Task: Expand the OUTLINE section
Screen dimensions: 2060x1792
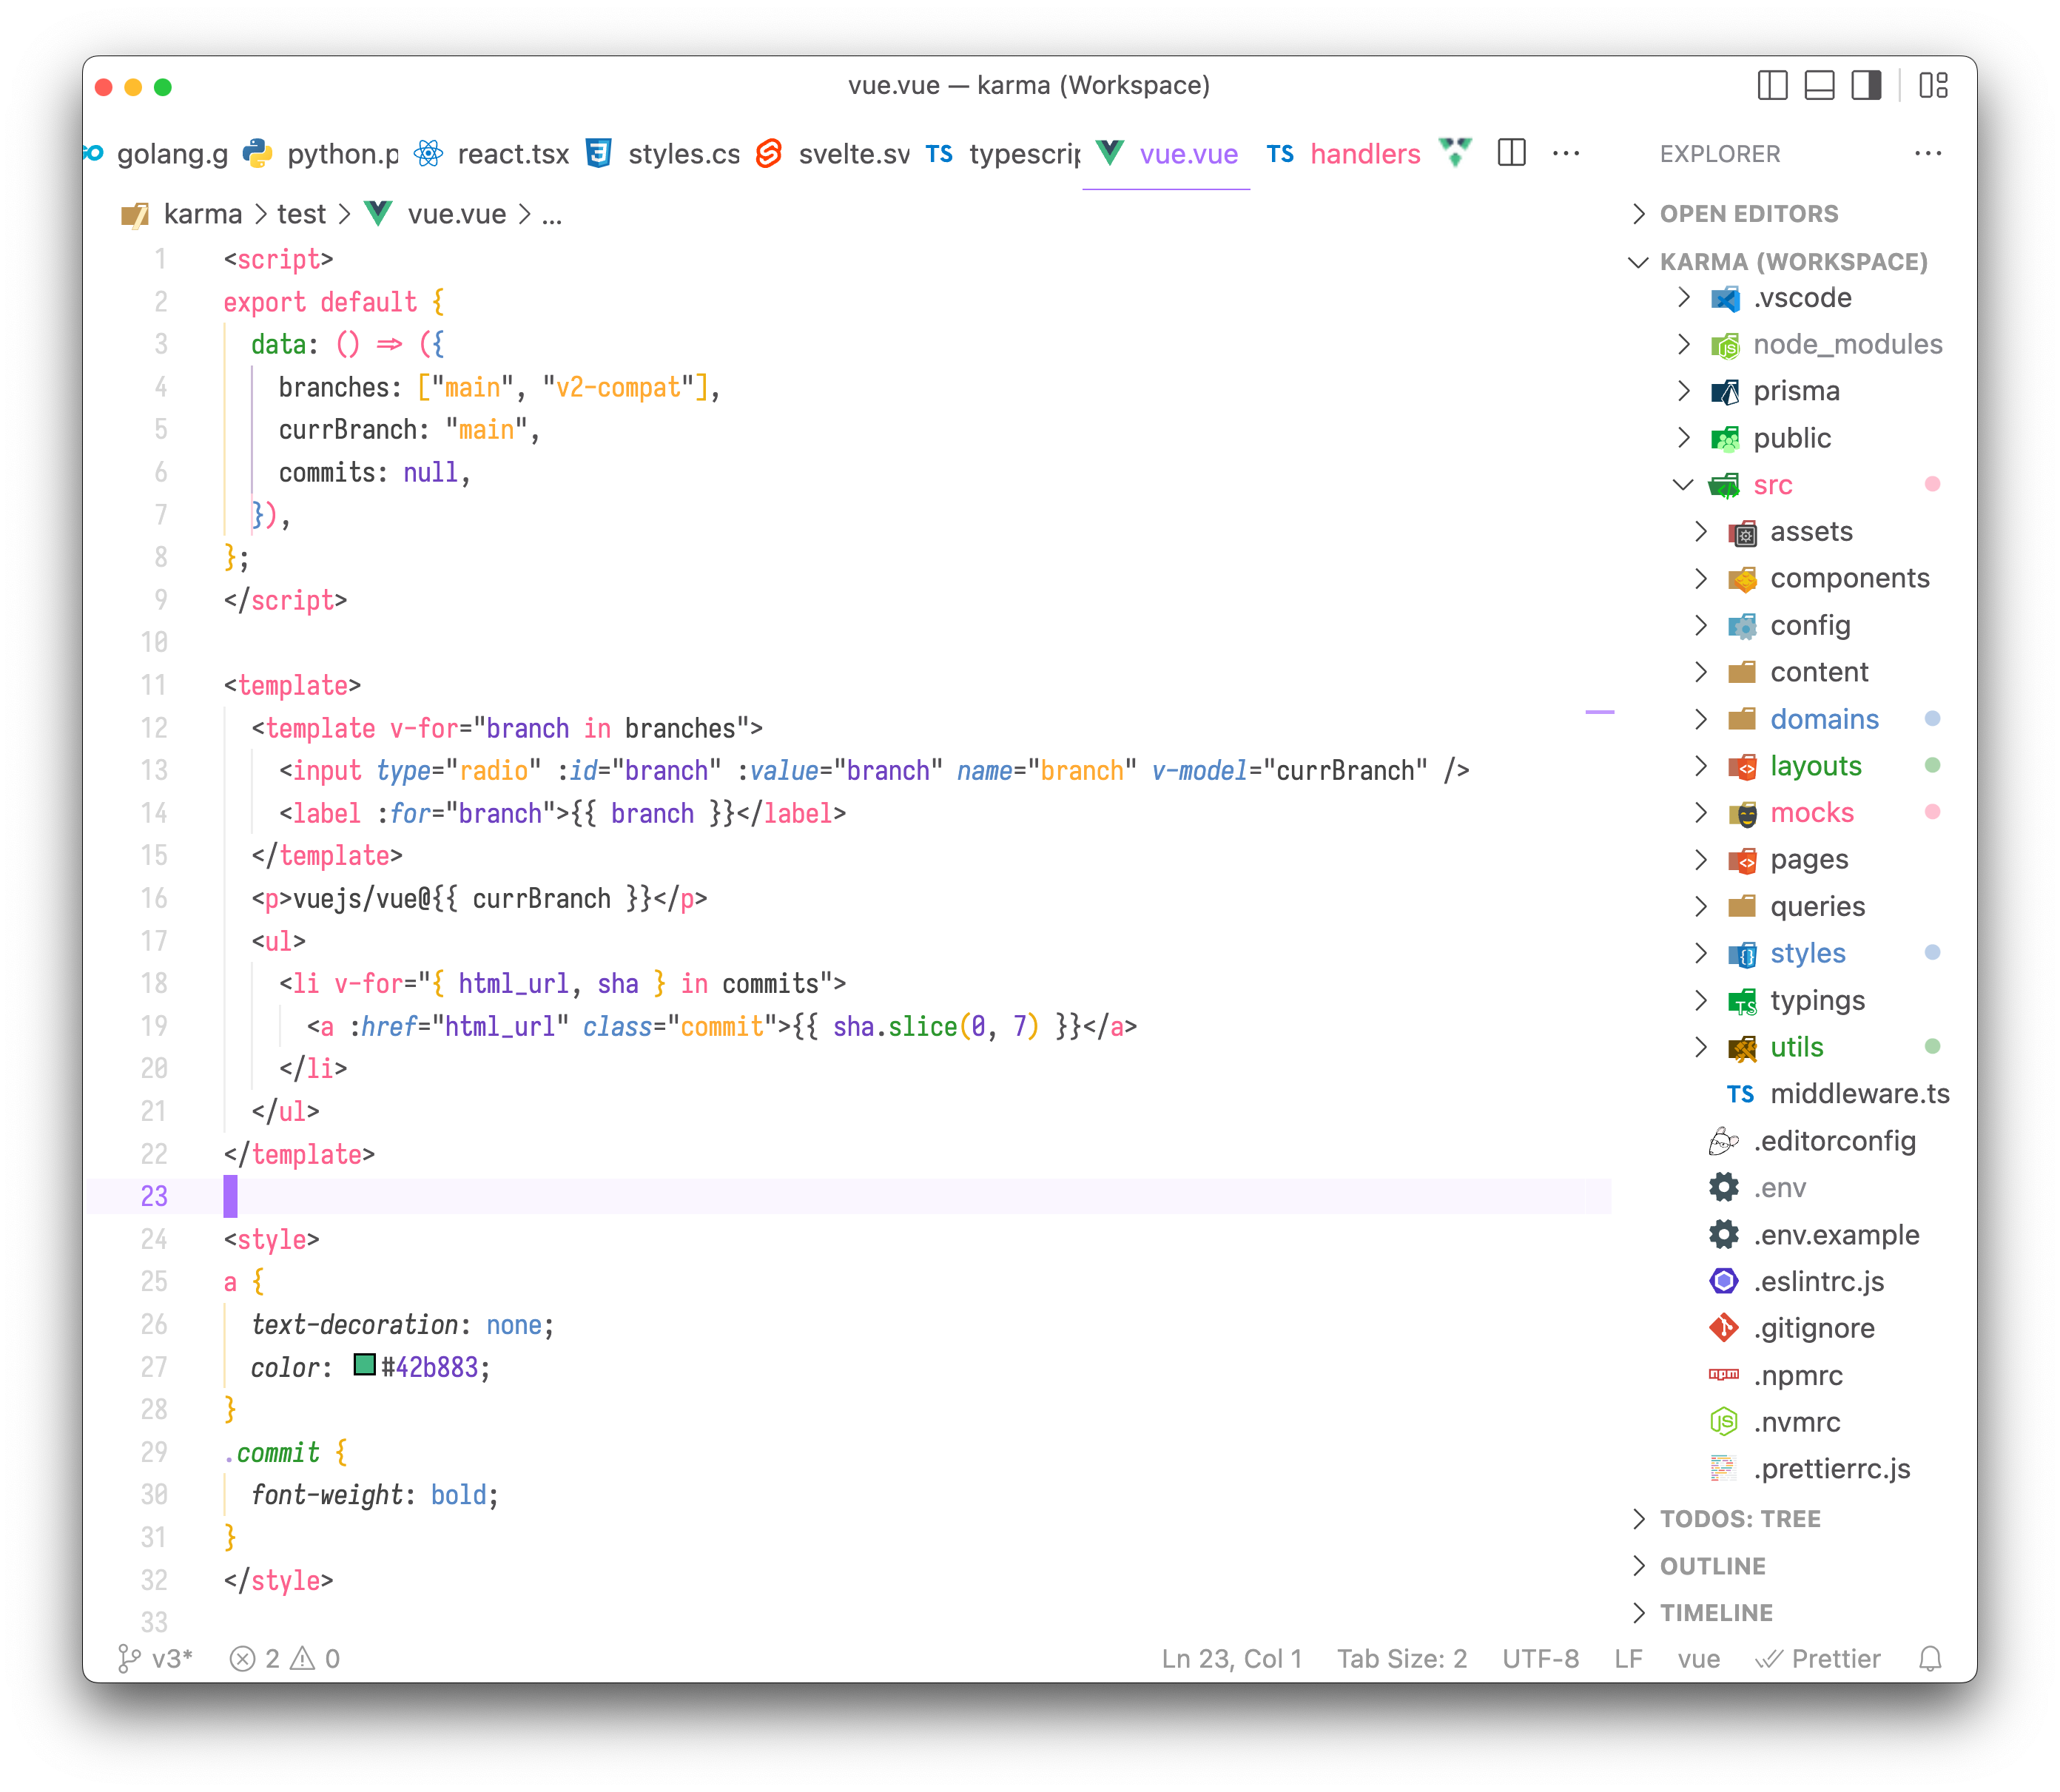Action: pyautogui.click(x=1712, y=1566)
